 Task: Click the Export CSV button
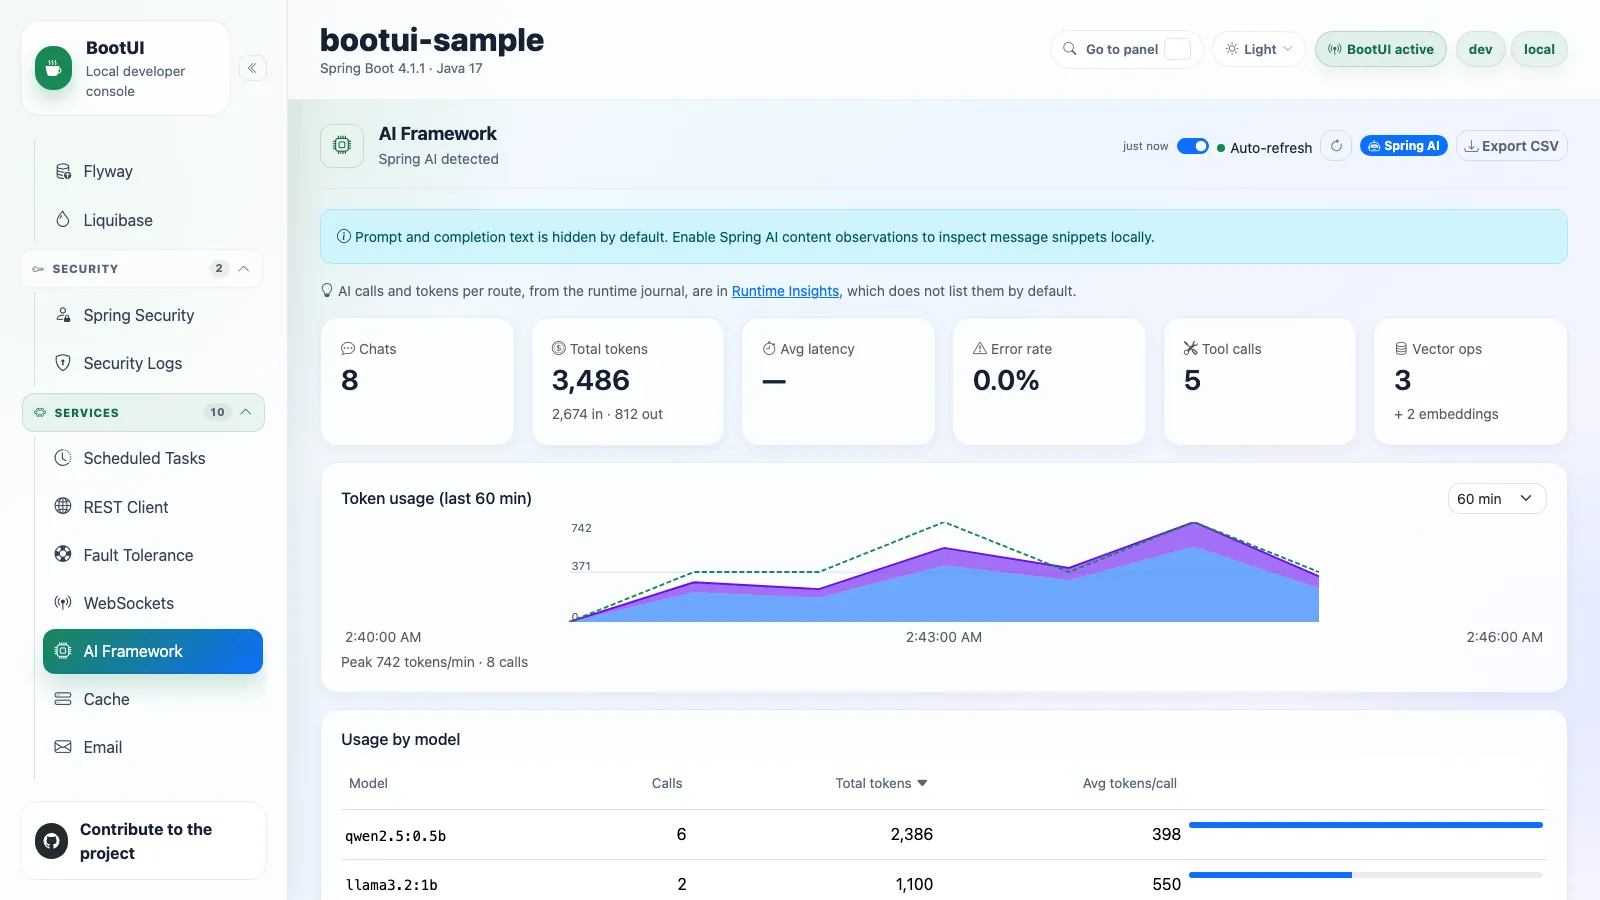coord(1512,146)
